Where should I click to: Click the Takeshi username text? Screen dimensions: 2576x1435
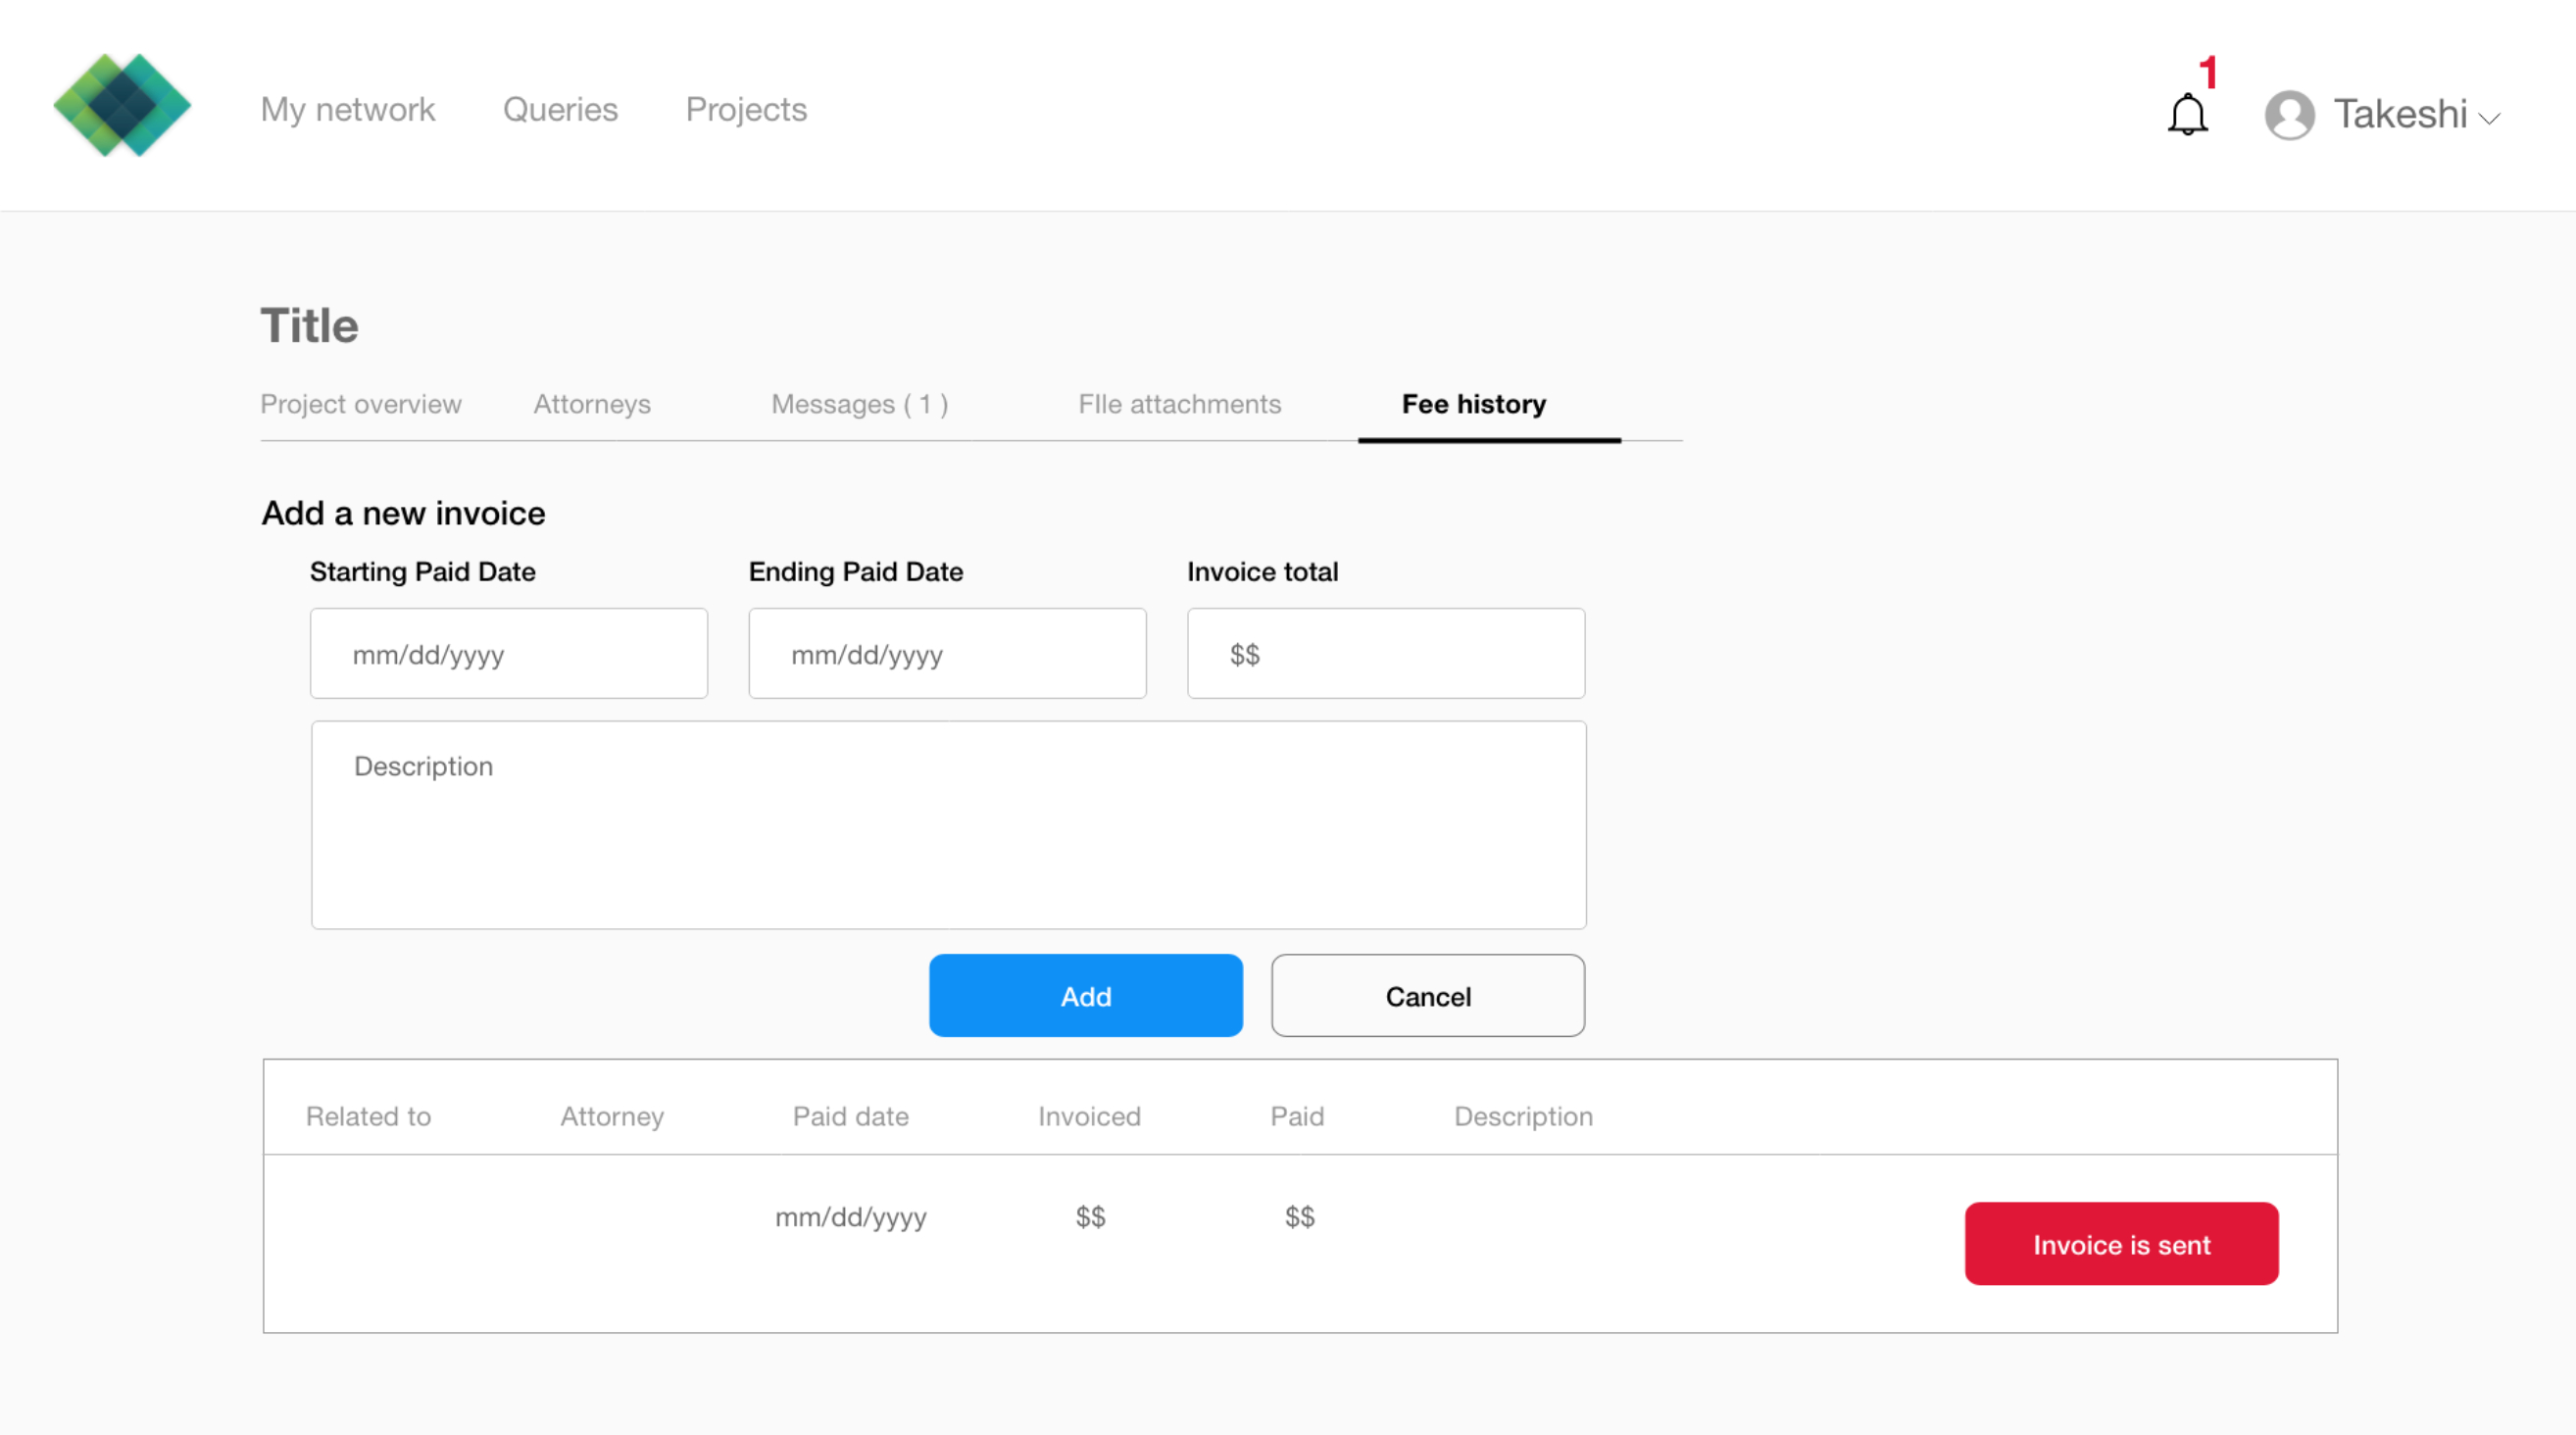pos(2400,114)
